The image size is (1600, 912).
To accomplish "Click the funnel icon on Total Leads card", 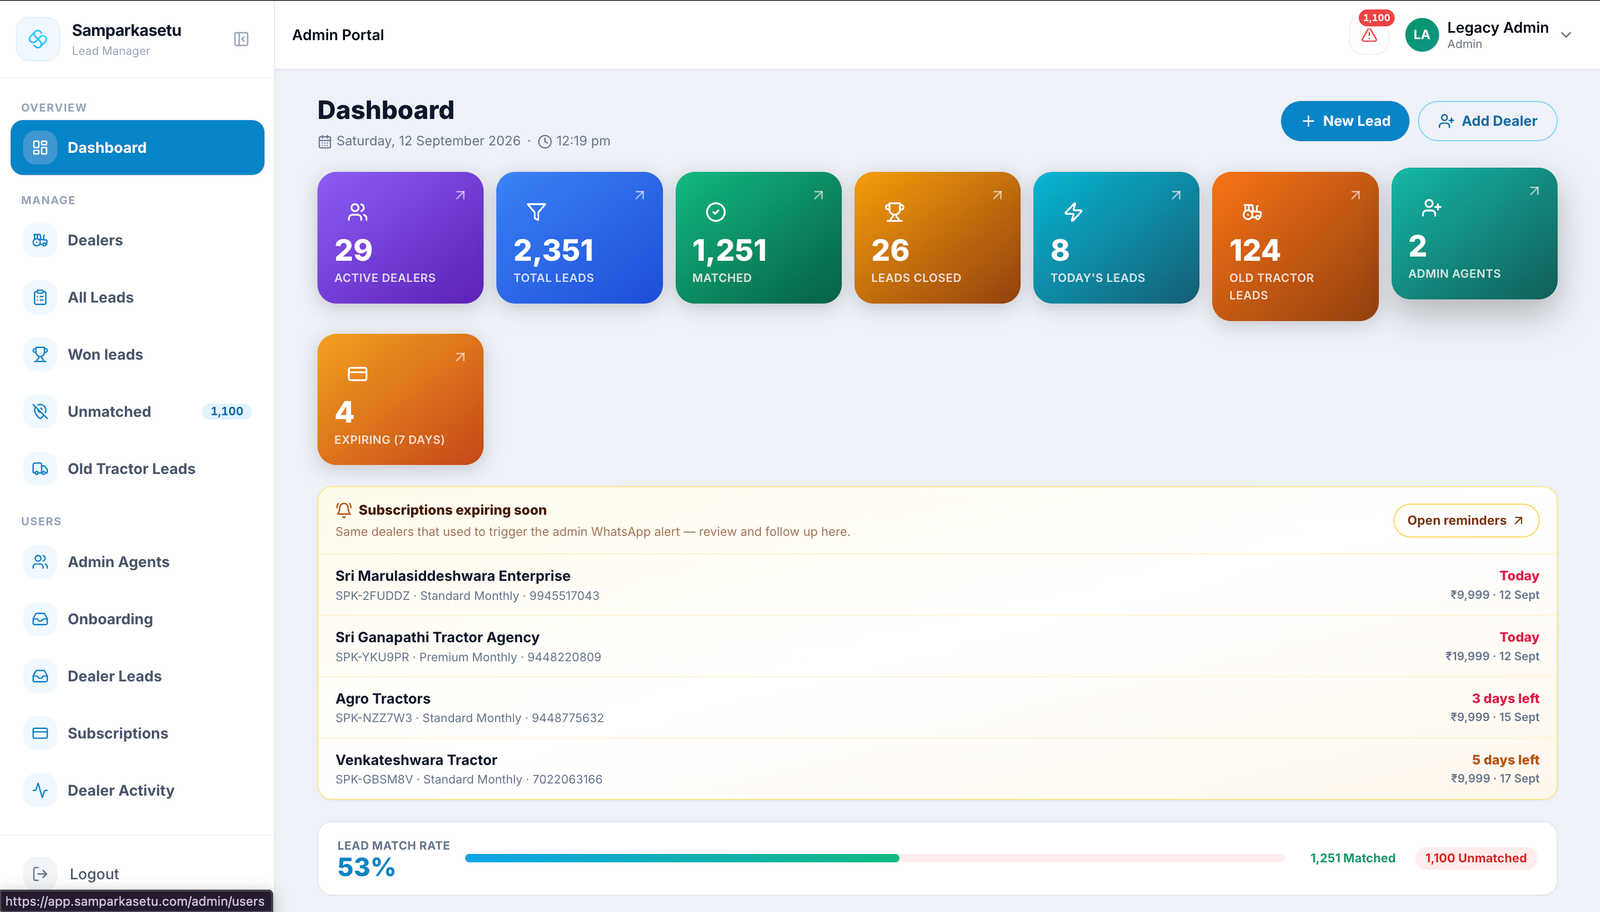I will point(536,212).
